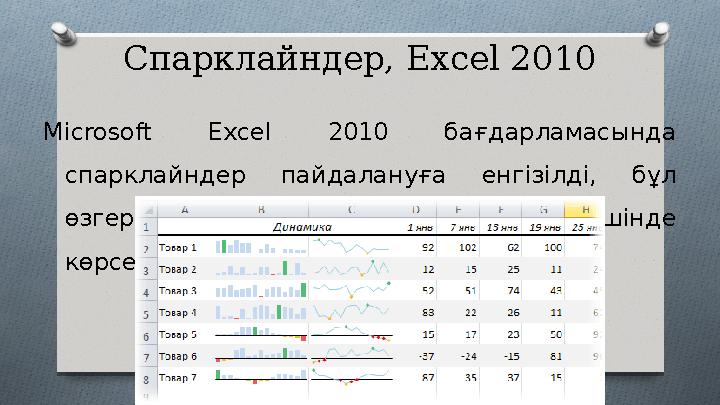Select column C header
The height and width of the screenshot is (405, 720).
pyautogui.click(x=351, y=210)
